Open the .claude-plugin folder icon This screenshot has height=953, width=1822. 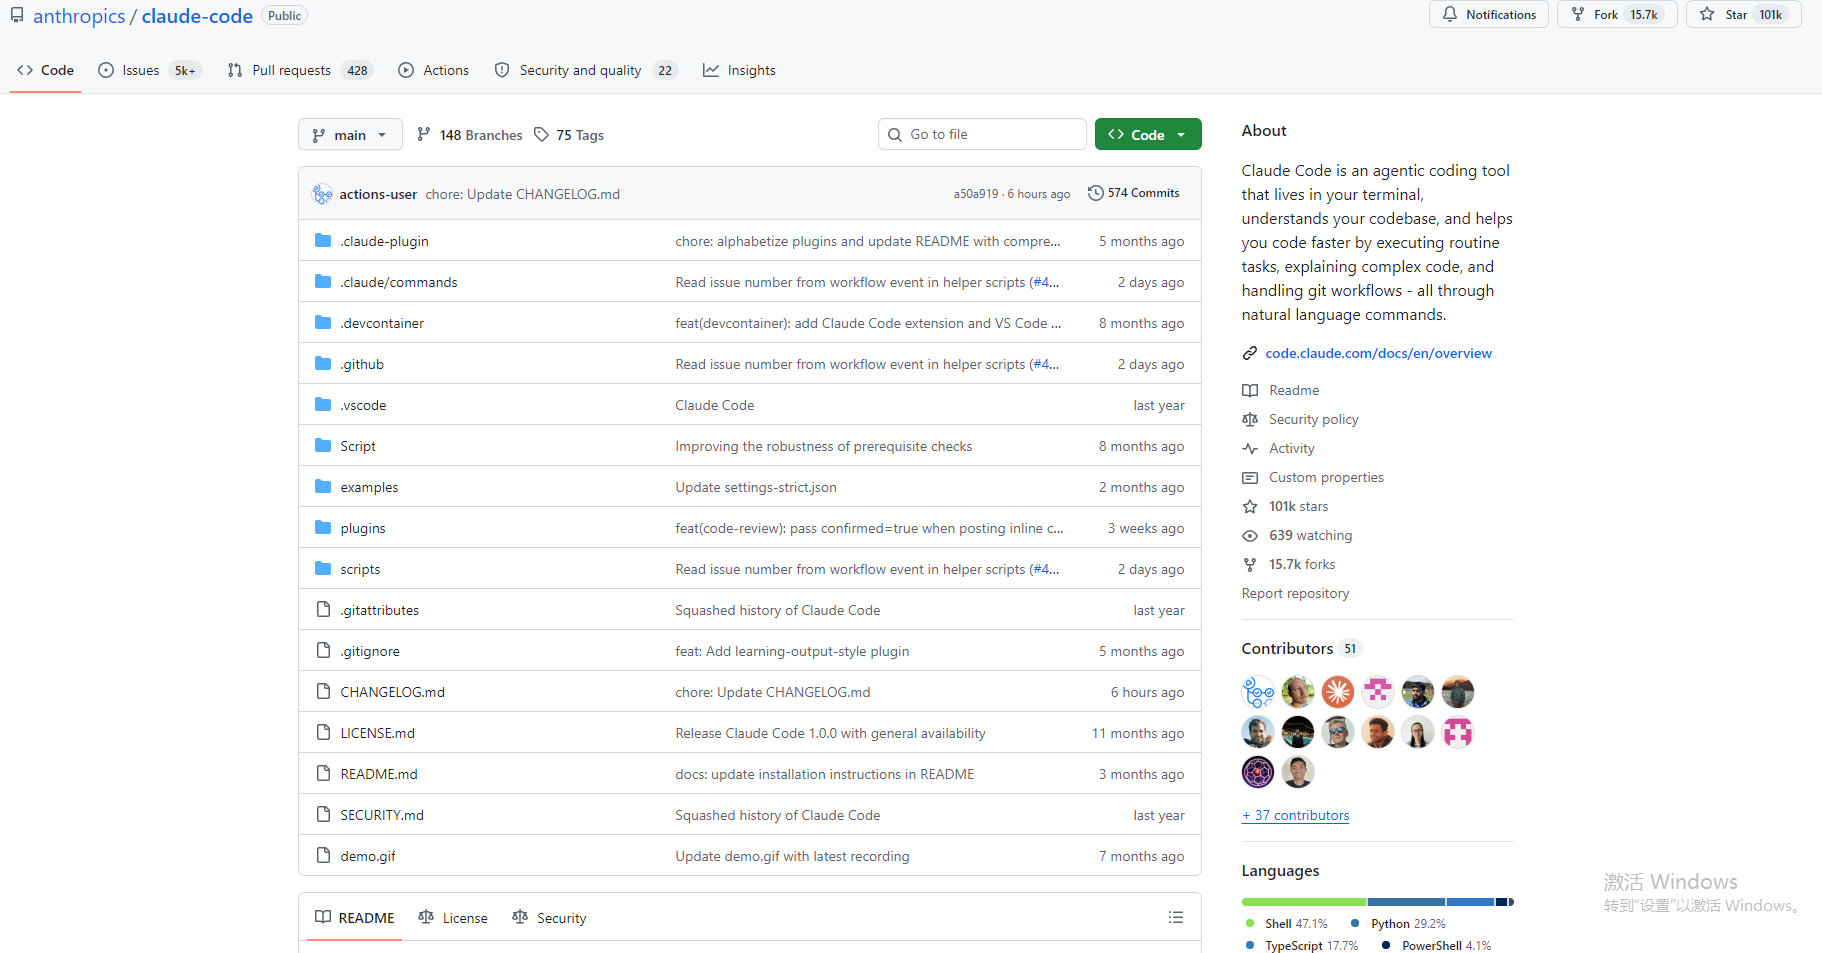coord(323,241)
